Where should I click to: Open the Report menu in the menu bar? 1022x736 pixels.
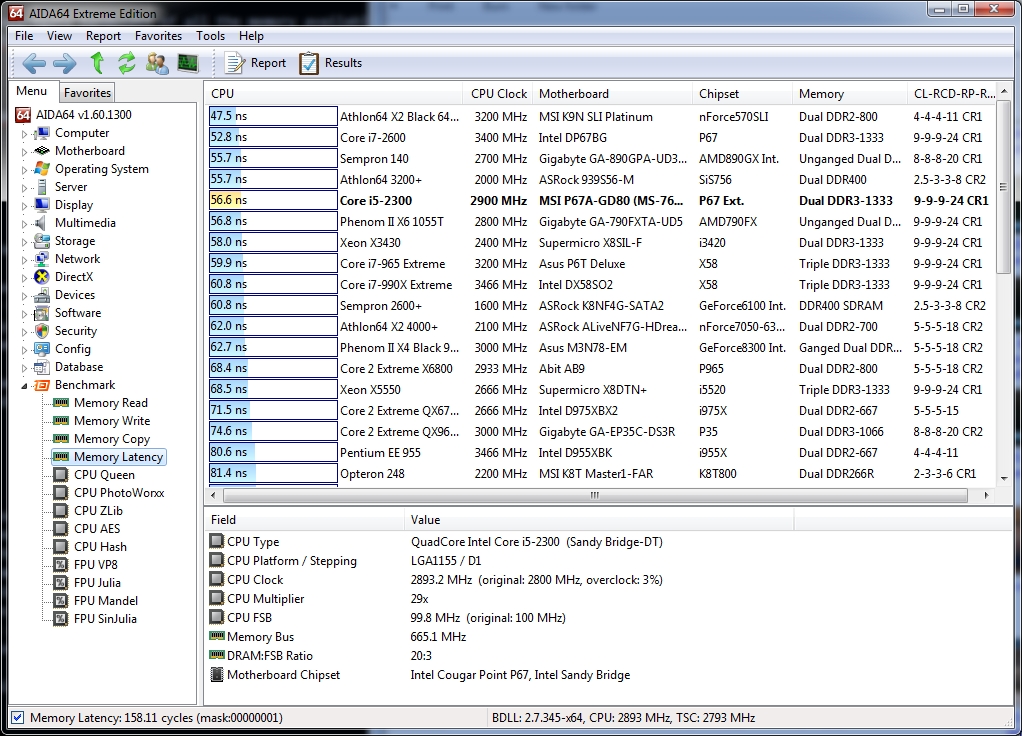[x=103, y=36]
